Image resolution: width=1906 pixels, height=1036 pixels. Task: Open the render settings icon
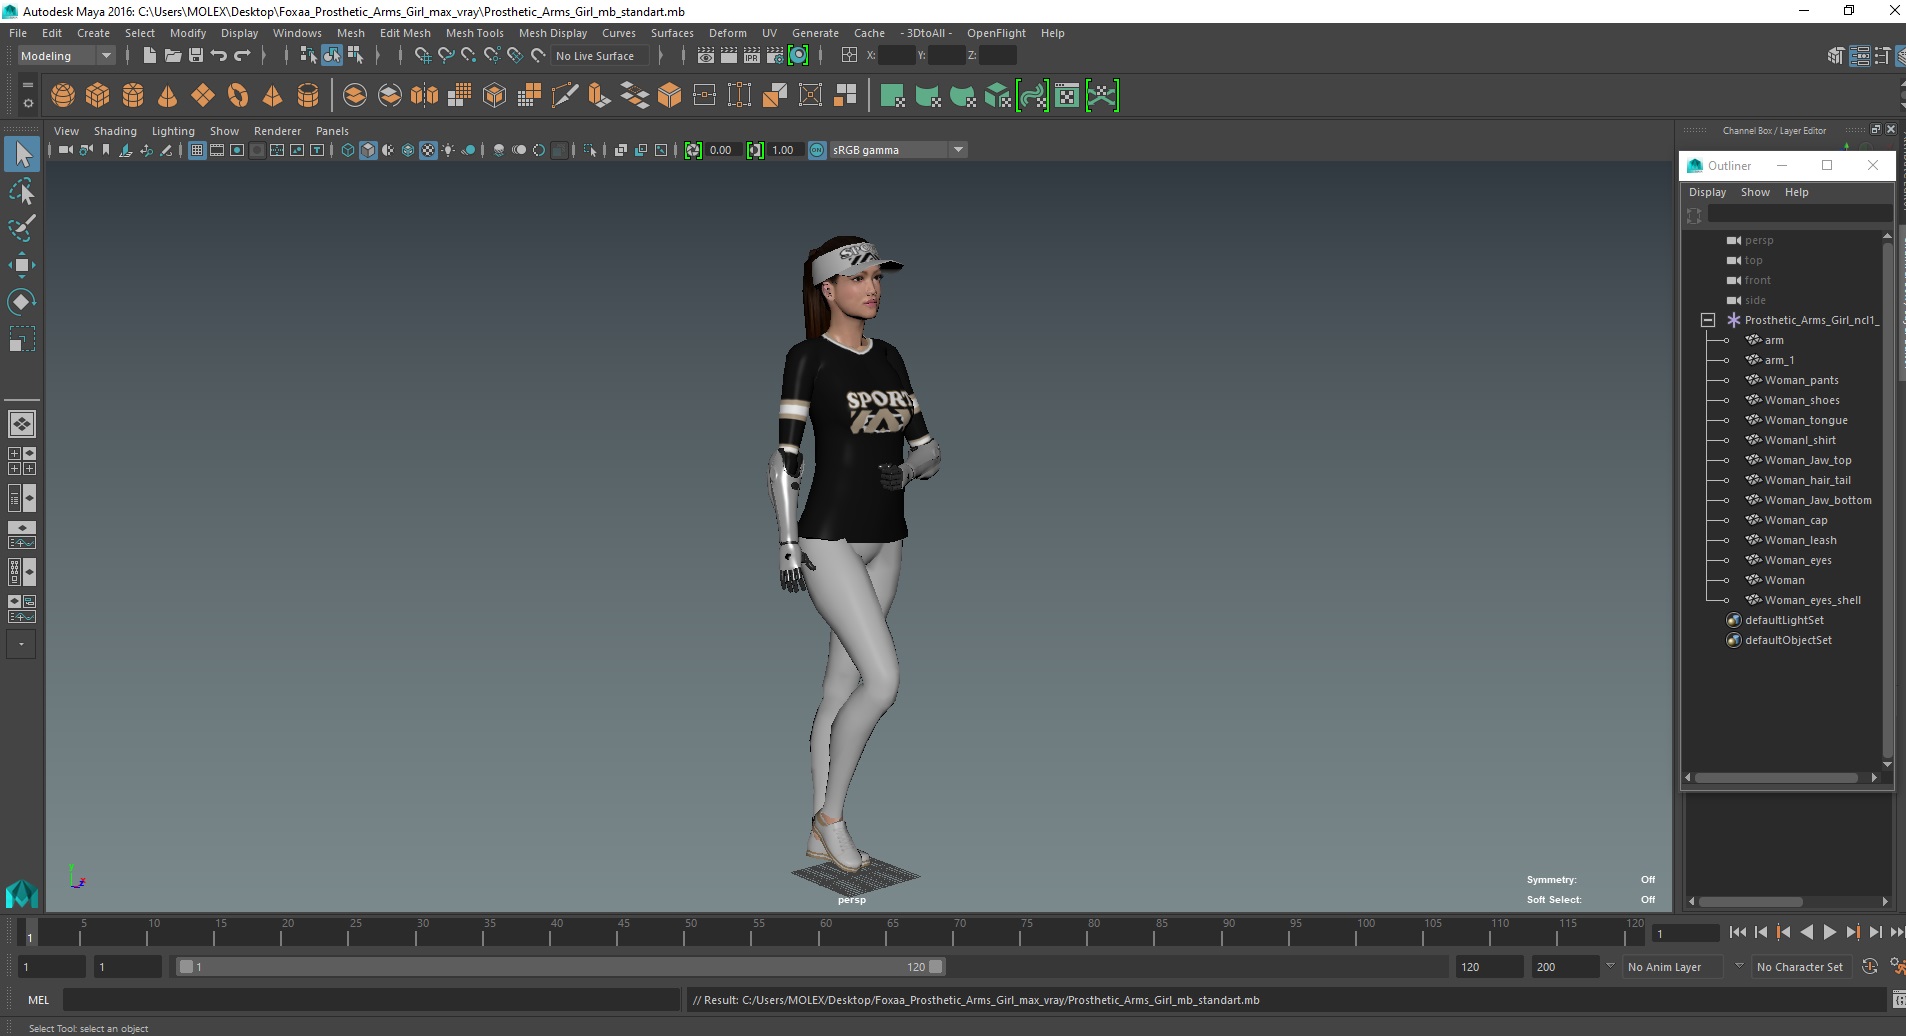(x=774, y=56)
